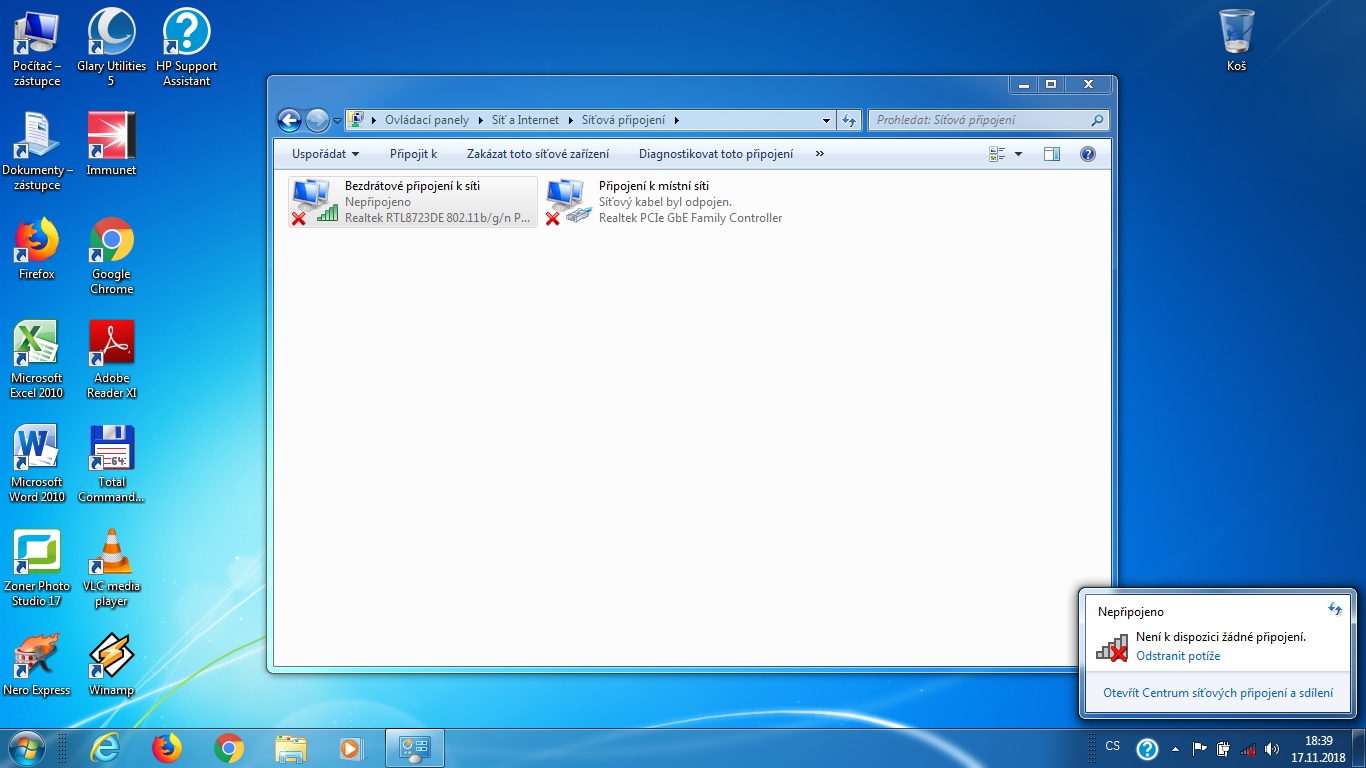The image size is (1366, 768).
Task: Toggle the preview pane icon
Action: (1051, 154)
